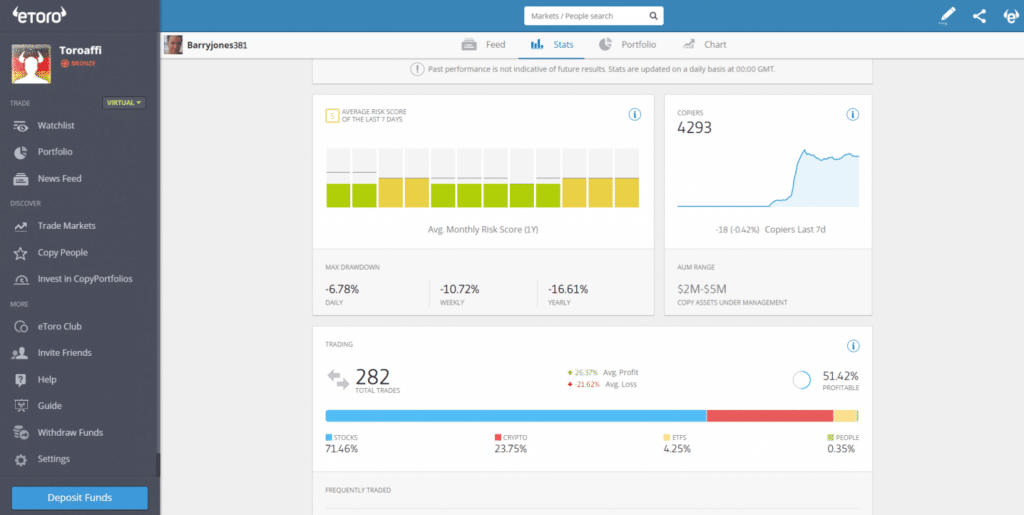The height and width of the screenshot is (515, 1024).
Task: Click the Toroaffi account name
Action: click(x=80, y=50)
